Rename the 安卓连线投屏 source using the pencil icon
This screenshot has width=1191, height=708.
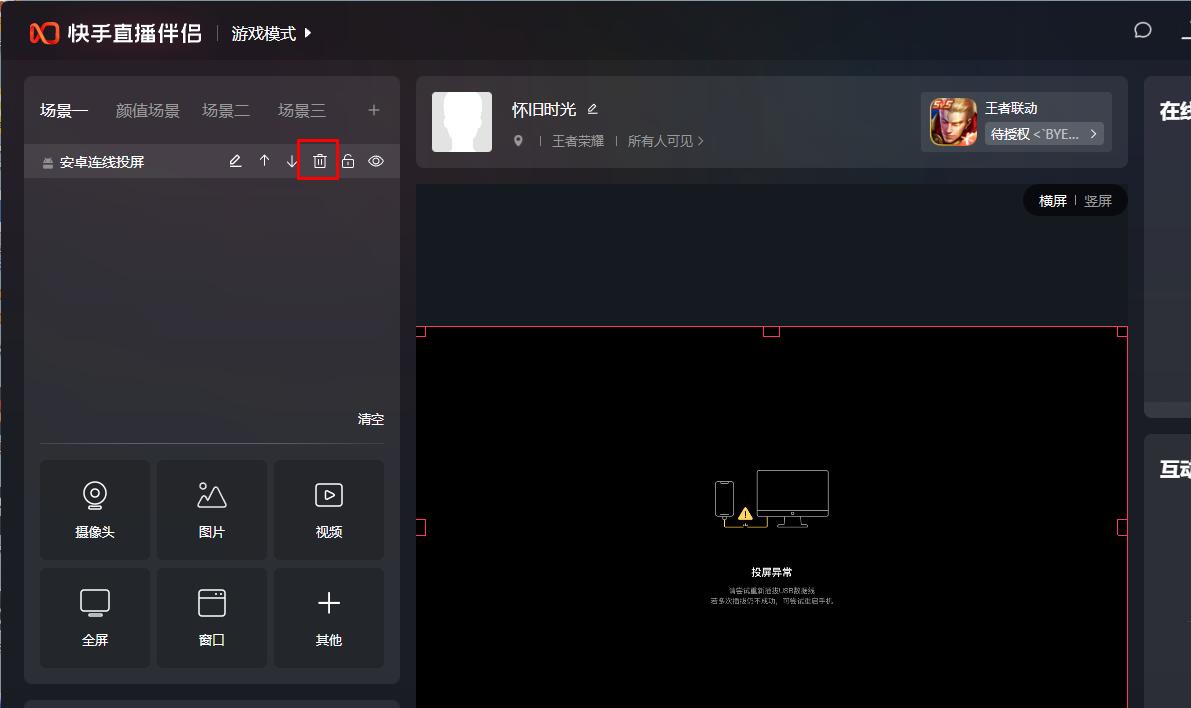[x=235, y=161]
